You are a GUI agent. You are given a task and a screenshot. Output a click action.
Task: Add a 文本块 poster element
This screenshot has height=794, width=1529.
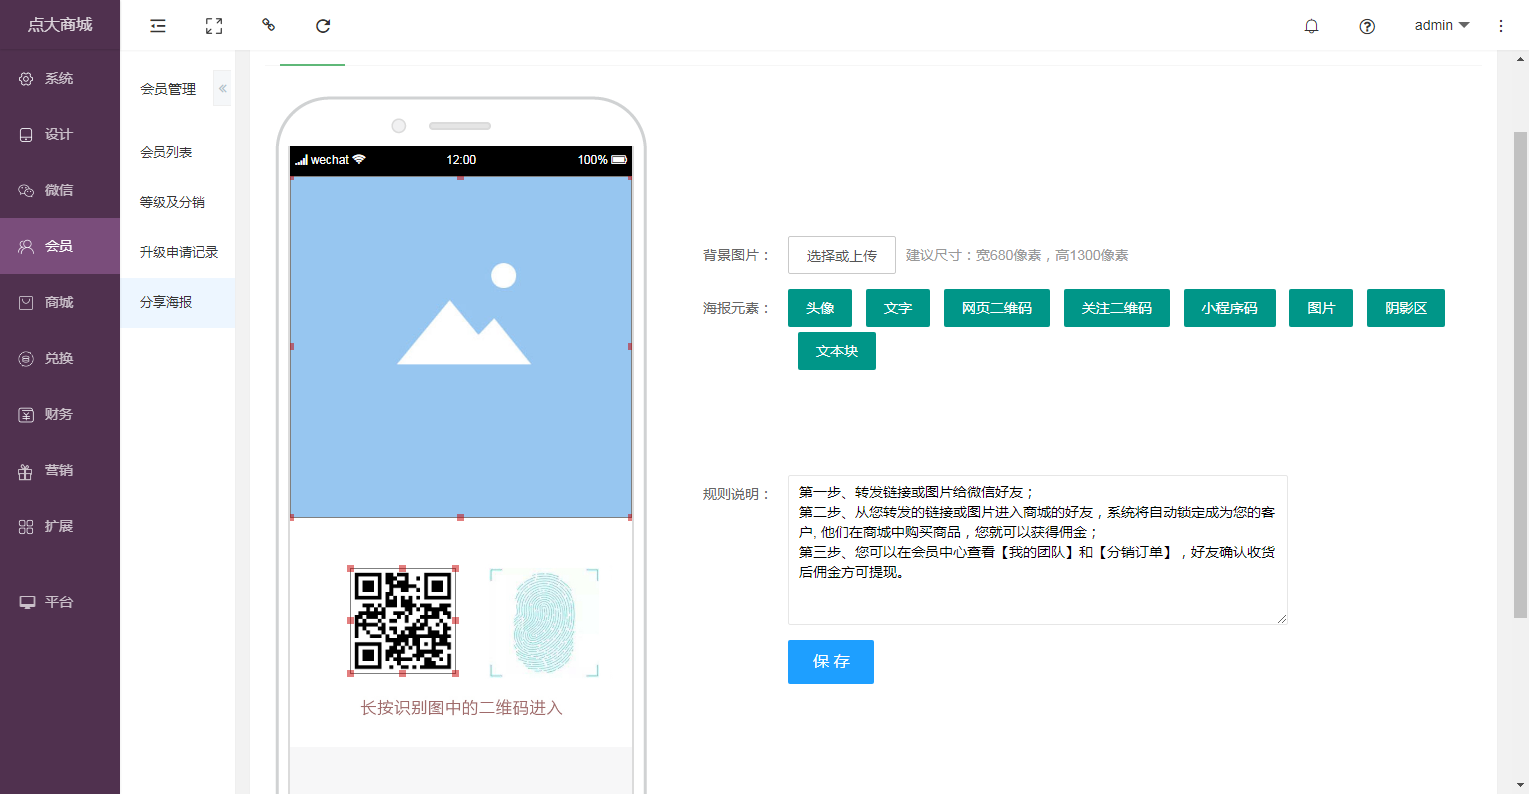click(837, 351)
